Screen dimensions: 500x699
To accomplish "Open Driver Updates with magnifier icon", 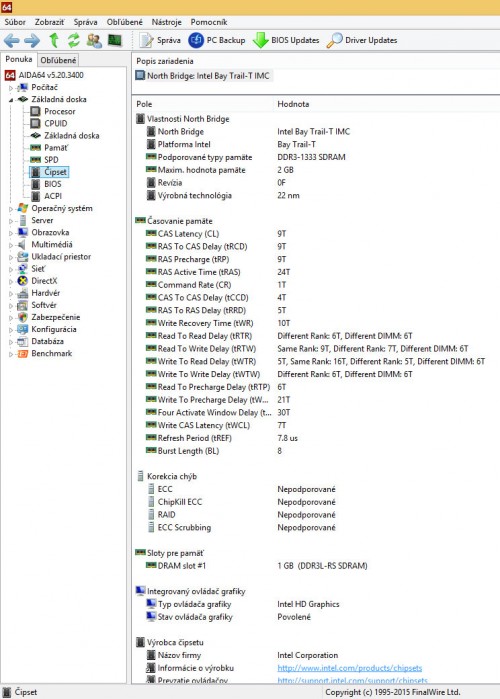I will pos(362,40).
